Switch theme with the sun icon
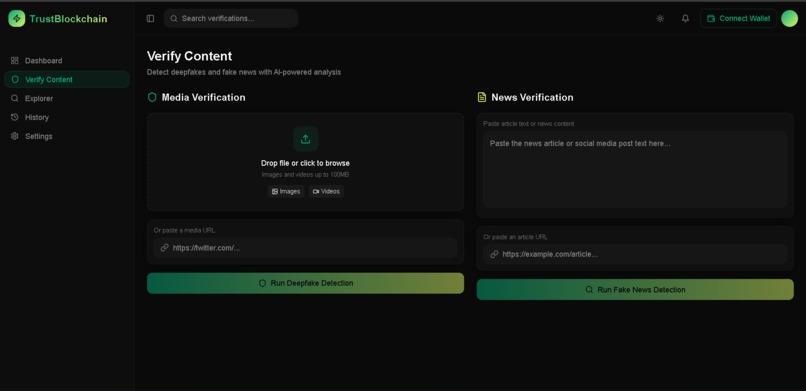Screen dimensions: 806x391 click(x=660, y=18)
